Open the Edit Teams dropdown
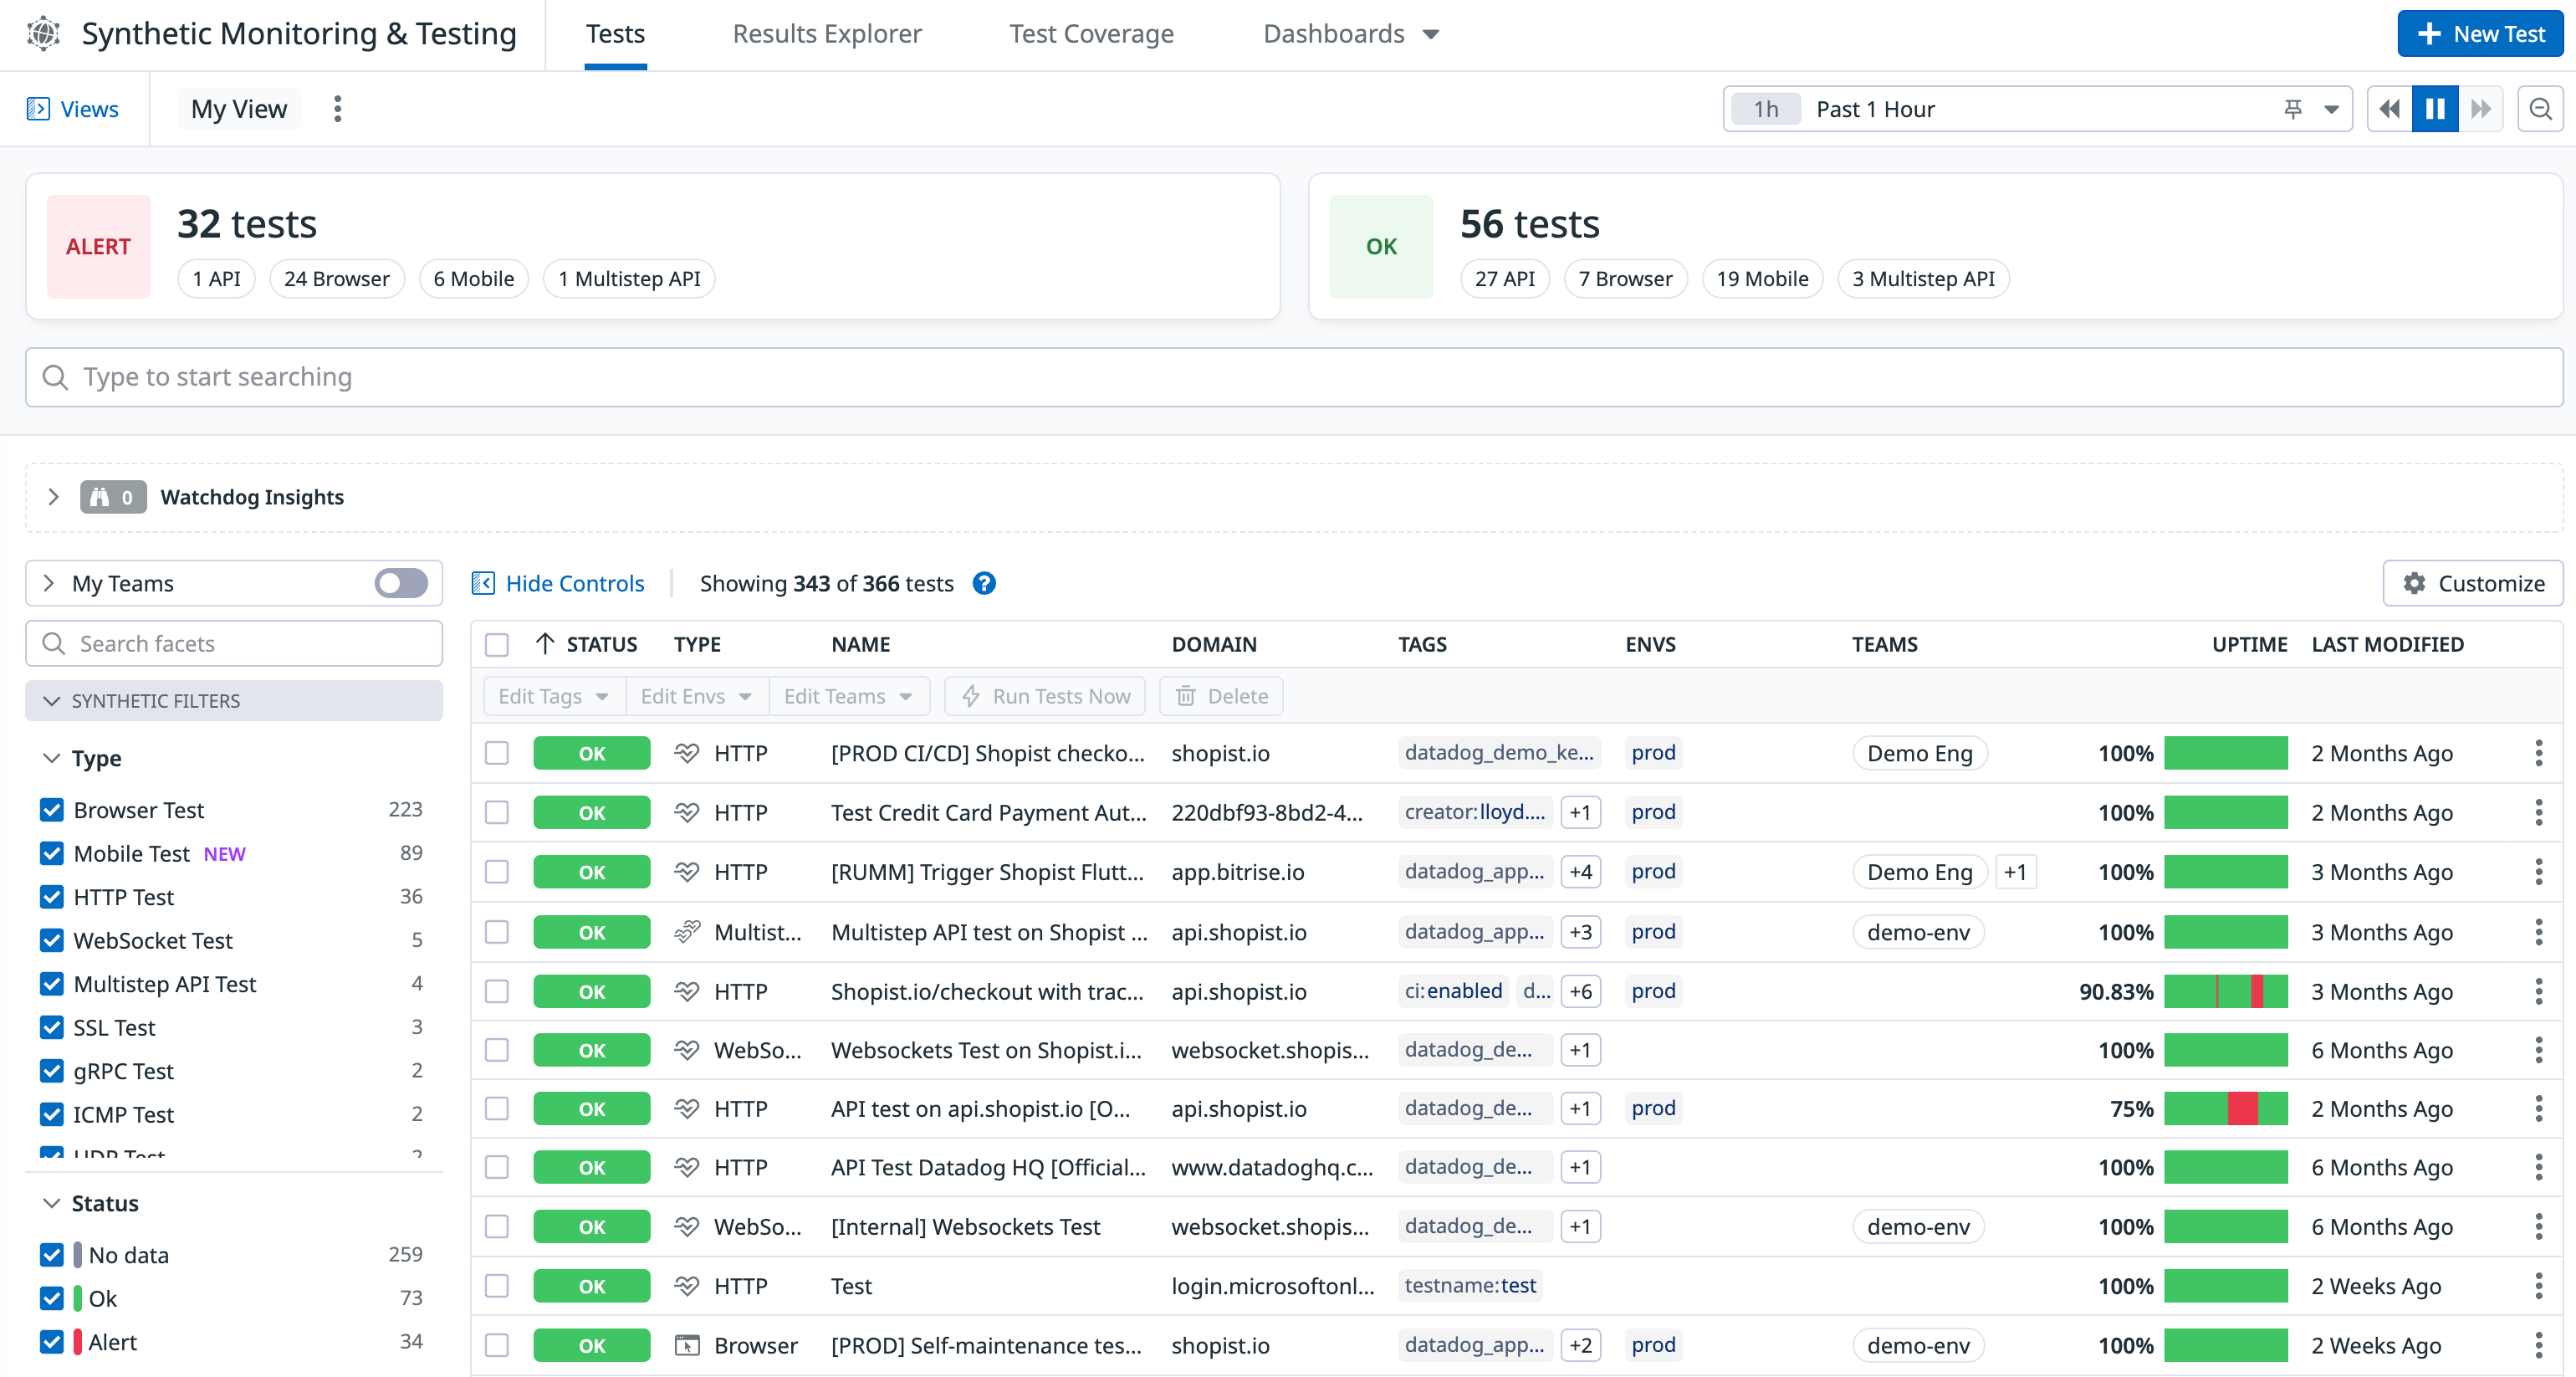Screen dimensions: 2576x1377 pyautogui.click(x=848, y=696)
